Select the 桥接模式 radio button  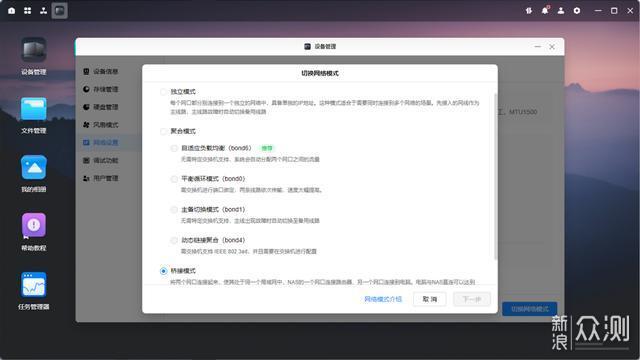163,271
